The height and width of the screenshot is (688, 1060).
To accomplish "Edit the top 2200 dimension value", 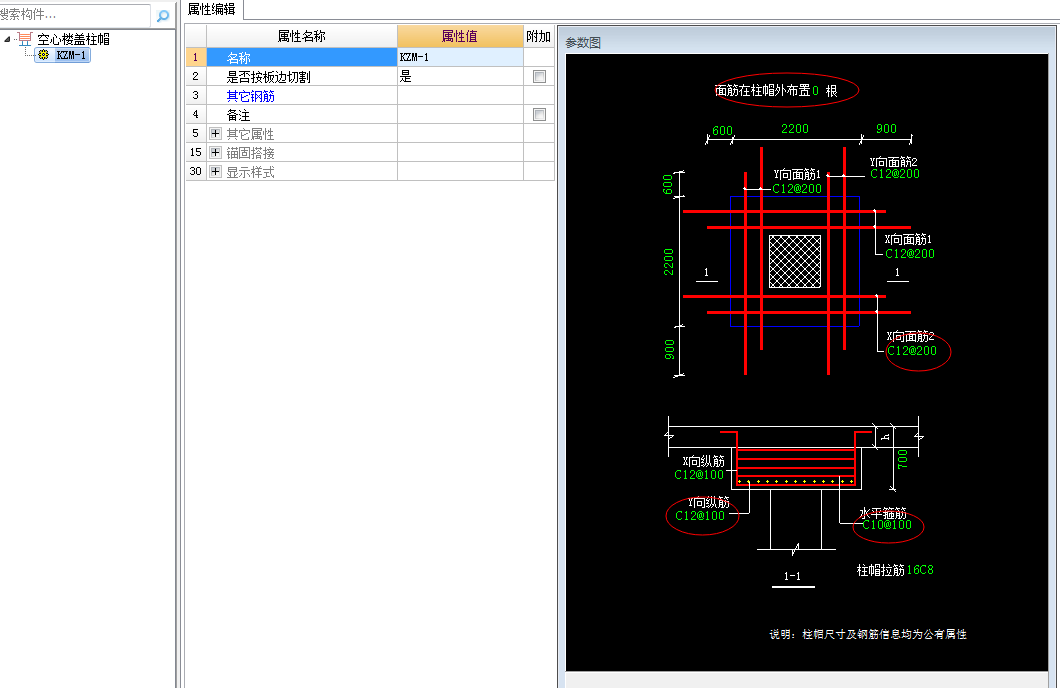I will [x=794, y=128].
